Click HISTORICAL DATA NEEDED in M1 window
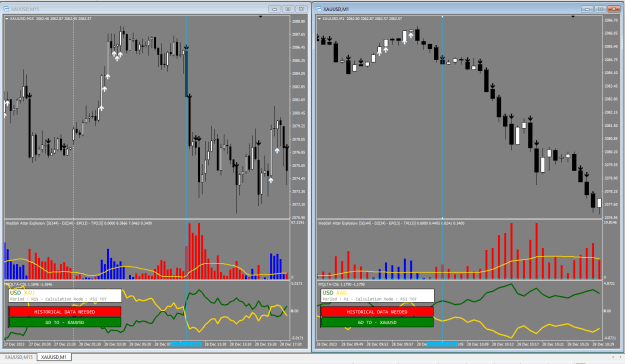The image size is (625, 364). [377, 312]
